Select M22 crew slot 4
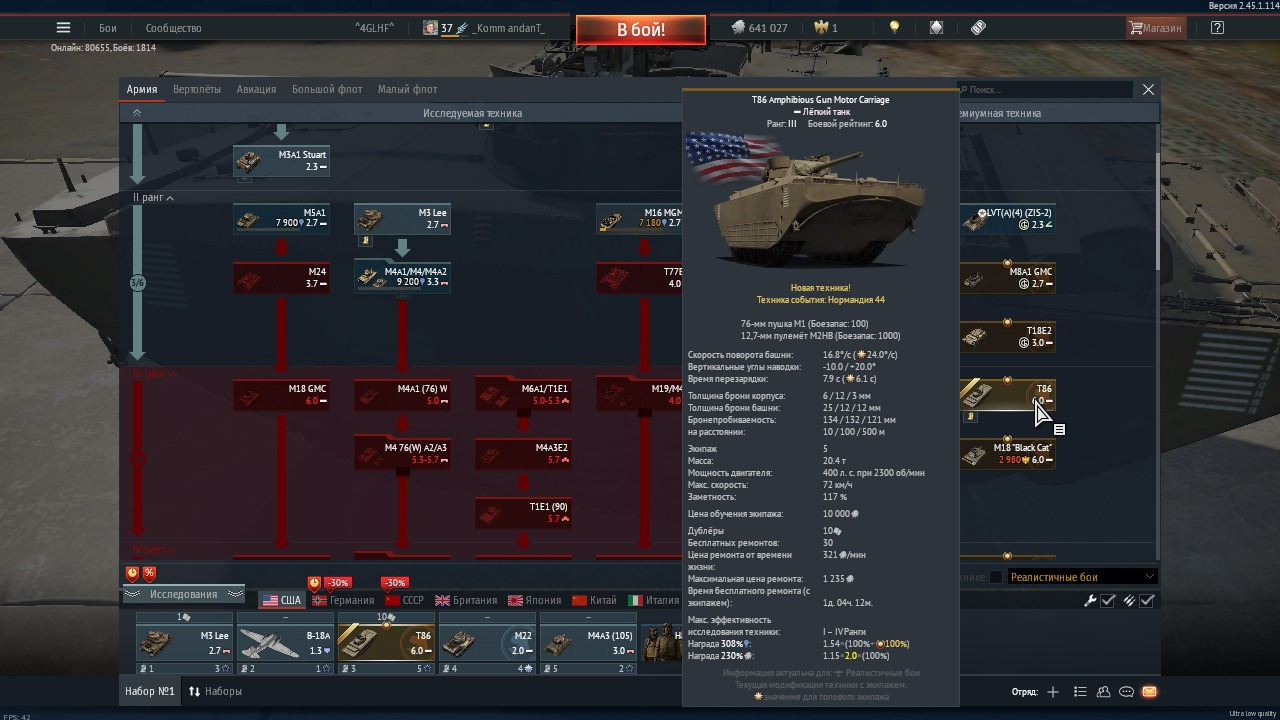 click(487, 643)
